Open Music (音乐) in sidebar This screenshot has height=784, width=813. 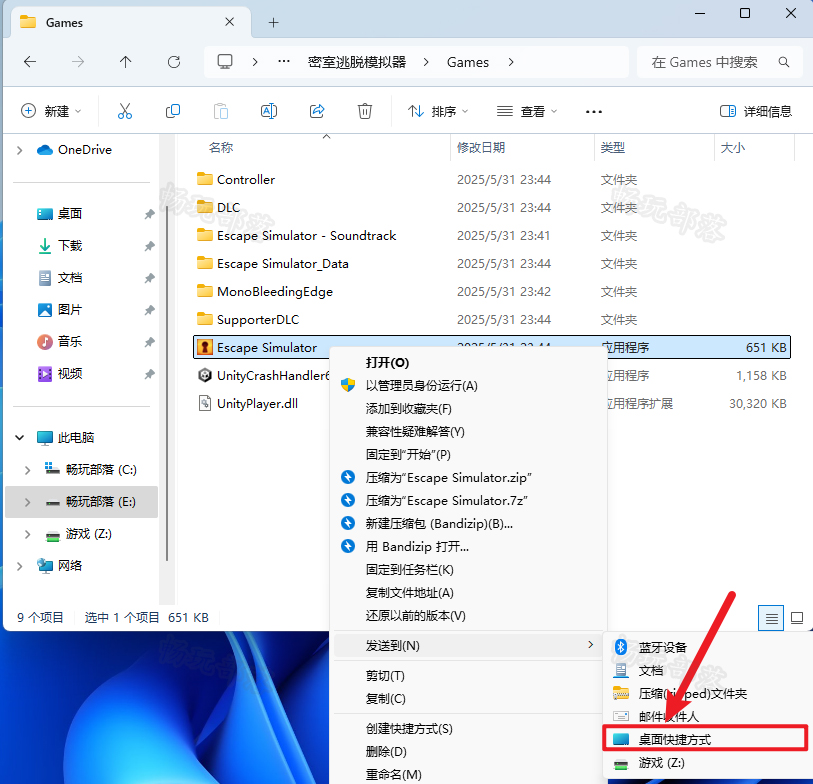coord(70,342)
